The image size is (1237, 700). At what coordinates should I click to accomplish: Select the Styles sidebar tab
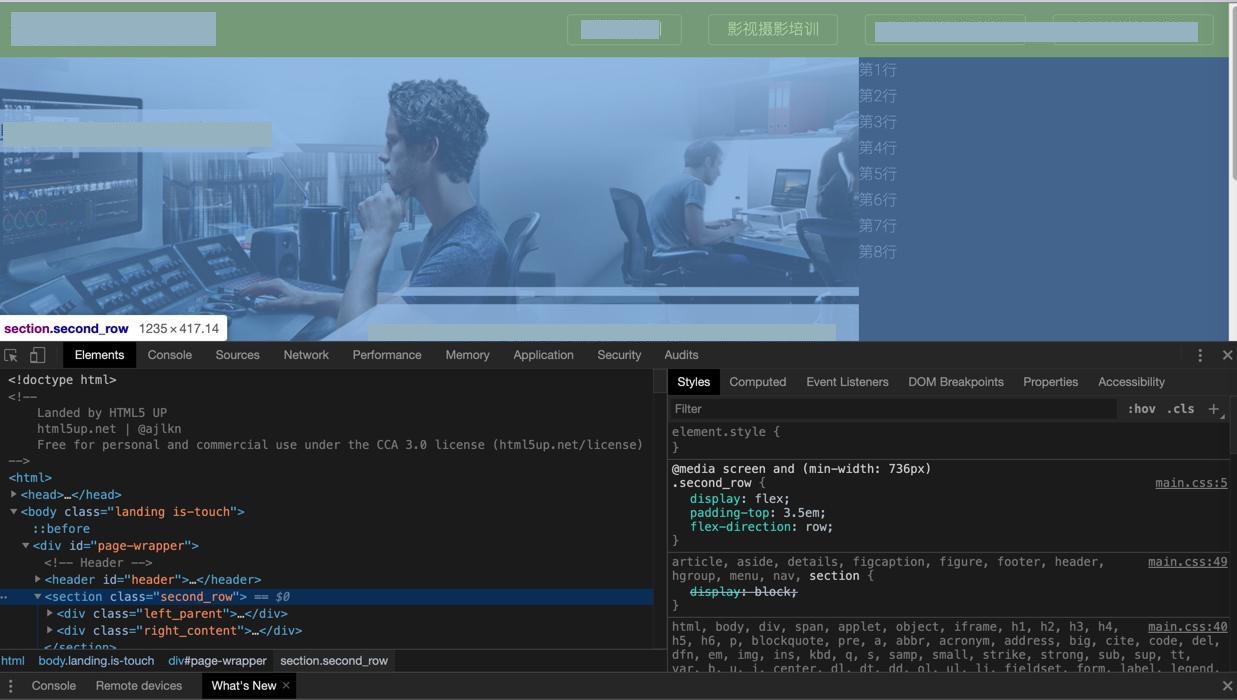click(693, 382)
